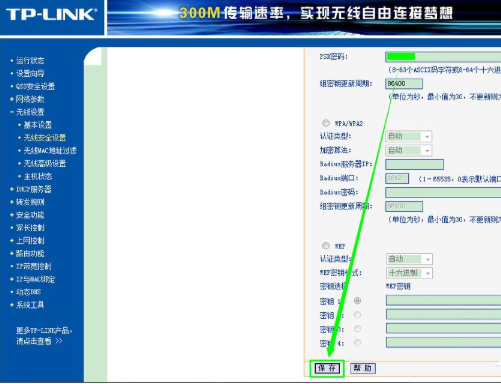Open 动态DNS menu item

tap(28, 292)
